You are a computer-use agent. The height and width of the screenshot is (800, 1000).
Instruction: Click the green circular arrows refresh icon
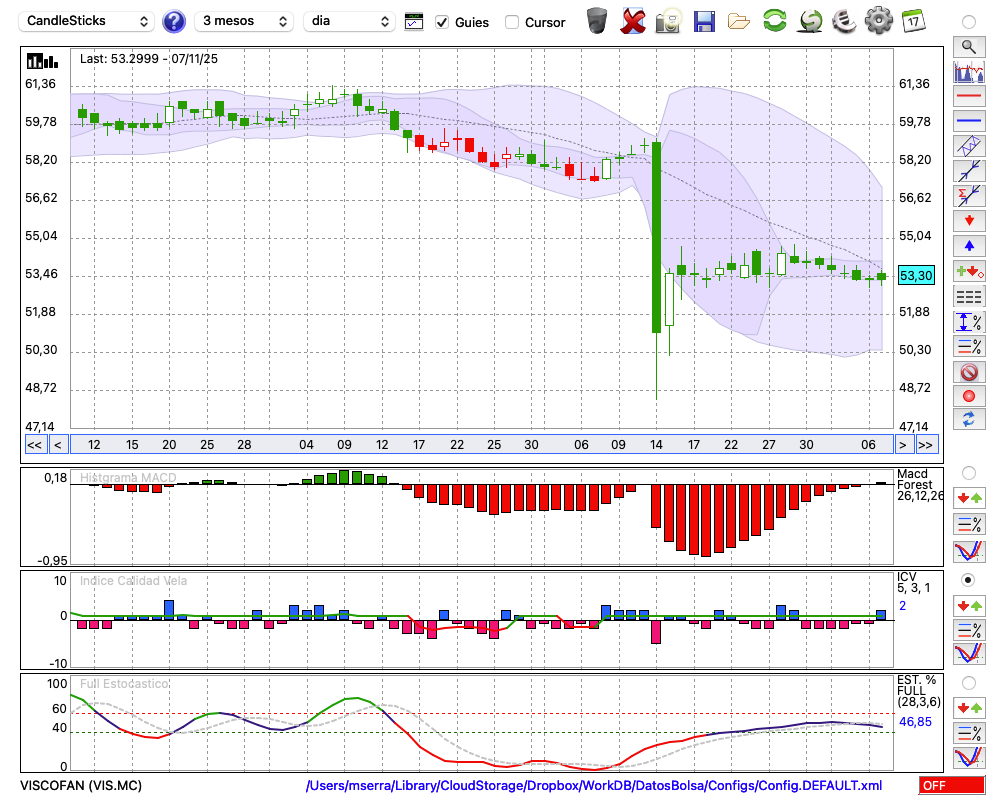click(774, 21)
